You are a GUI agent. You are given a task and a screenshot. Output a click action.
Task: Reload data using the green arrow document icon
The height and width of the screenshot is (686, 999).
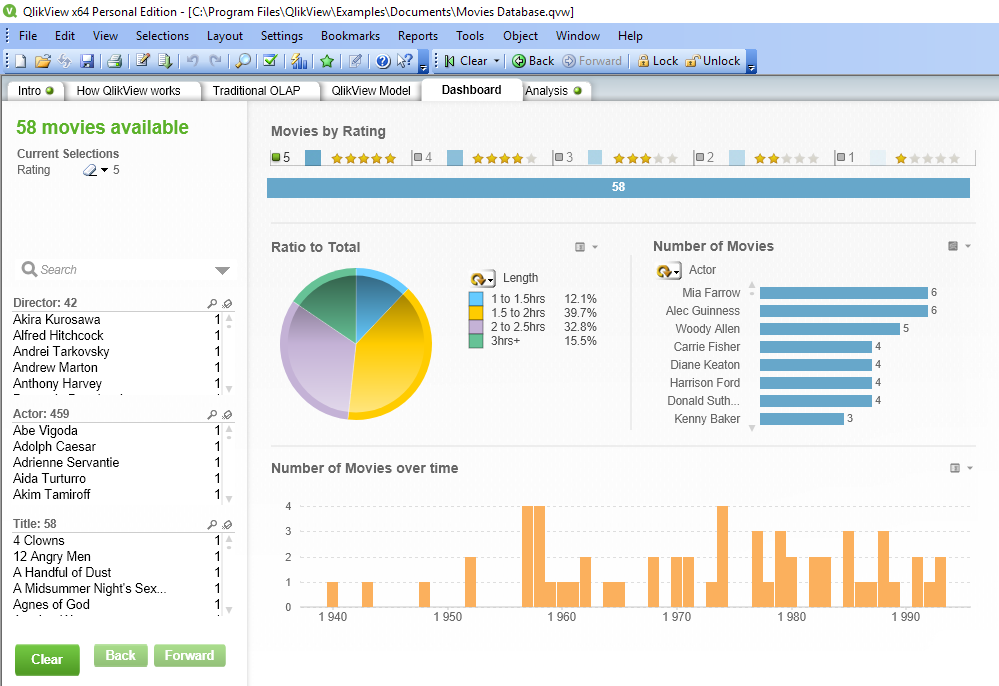tap(165, 61)
